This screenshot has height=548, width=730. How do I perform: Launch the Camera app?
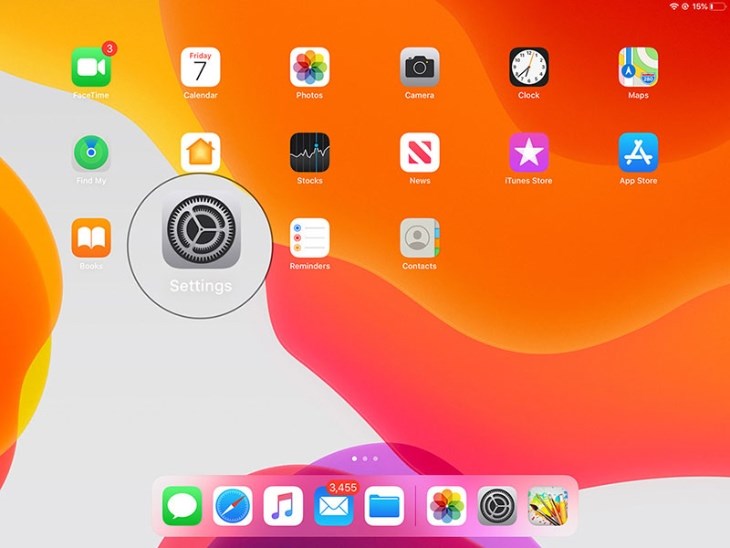click(419, 67)
